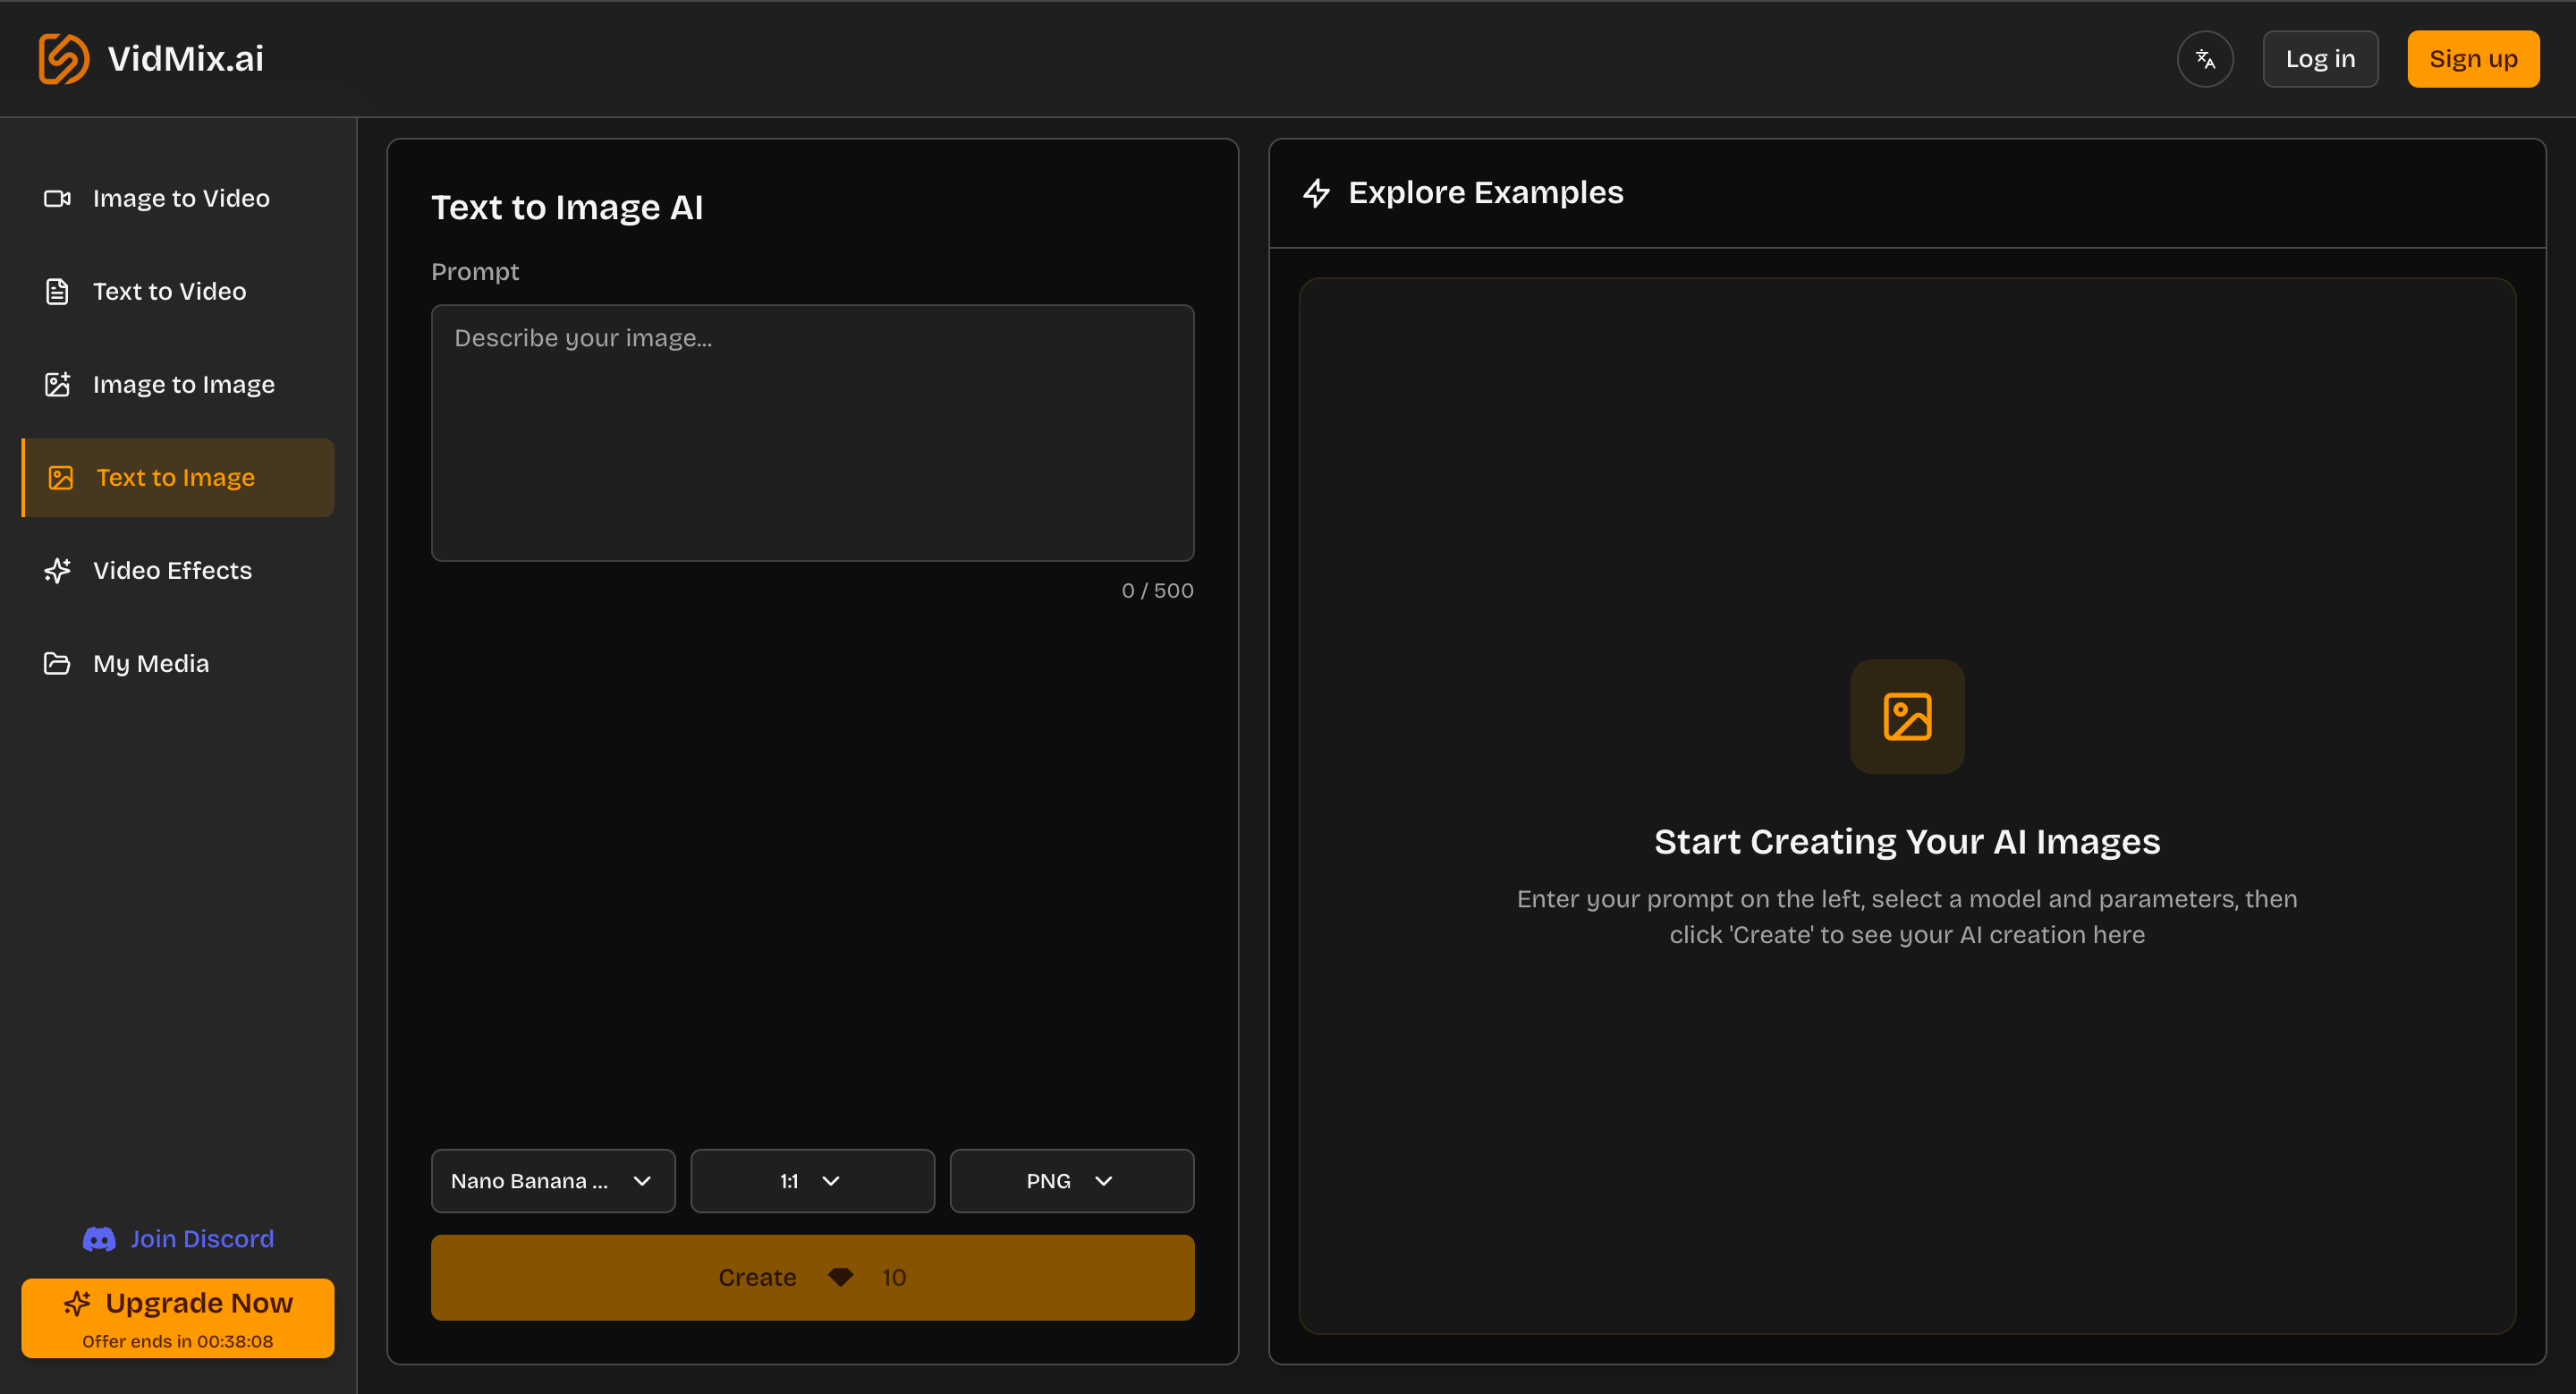The height and width of the screenshot is (1394, 2576).
Task: Open the language translation selector
Action: tap(2204, 59)
